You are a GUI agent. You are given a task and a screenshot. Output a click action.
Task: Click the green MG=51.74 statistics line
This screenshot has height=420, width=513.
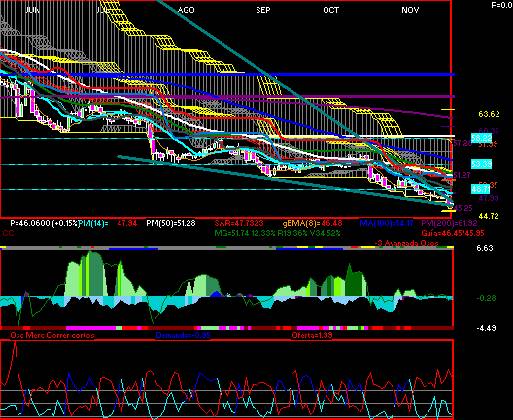coord(277,233)
